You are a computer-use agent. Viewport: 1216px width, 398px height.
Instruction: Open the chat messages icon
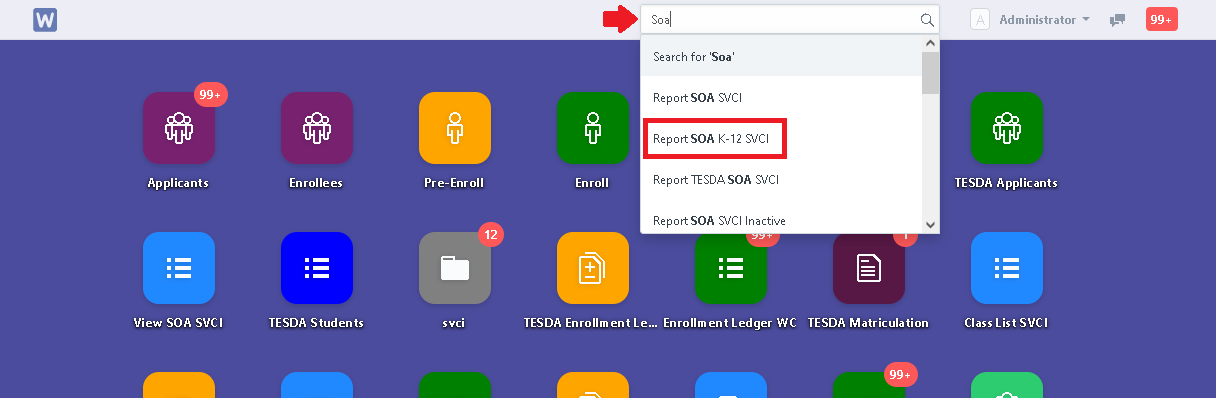(1118, 20)
